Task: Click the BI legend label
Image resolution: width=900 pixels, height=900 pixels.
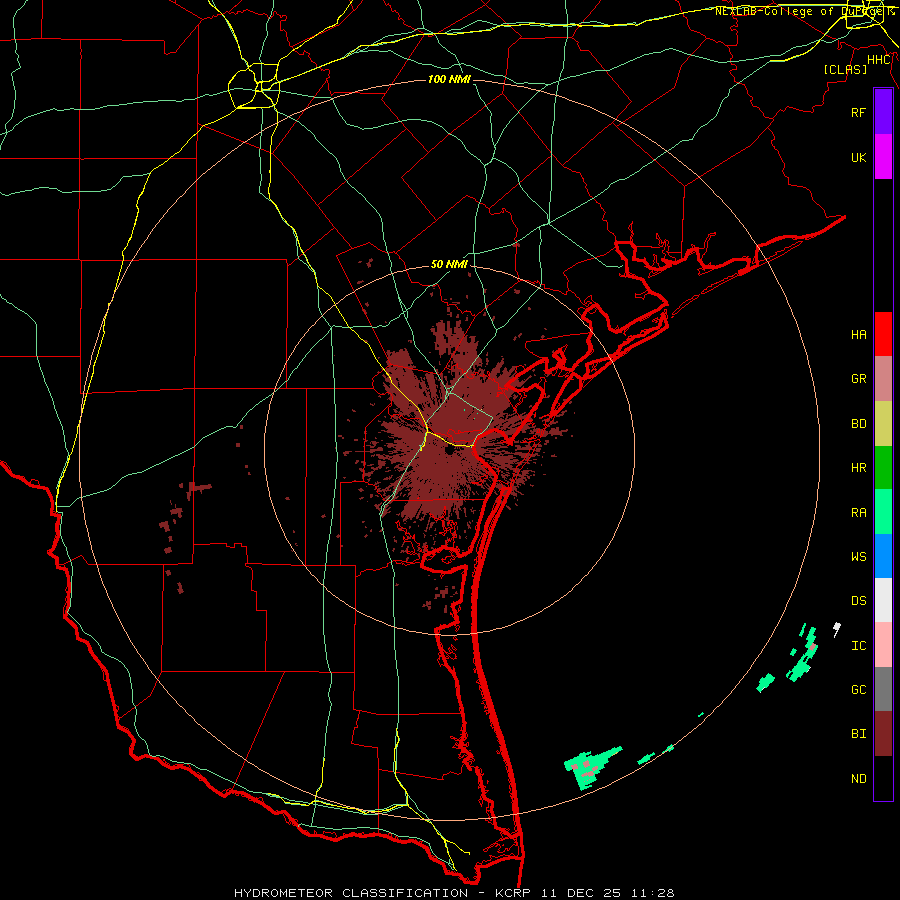Action: 858,734
